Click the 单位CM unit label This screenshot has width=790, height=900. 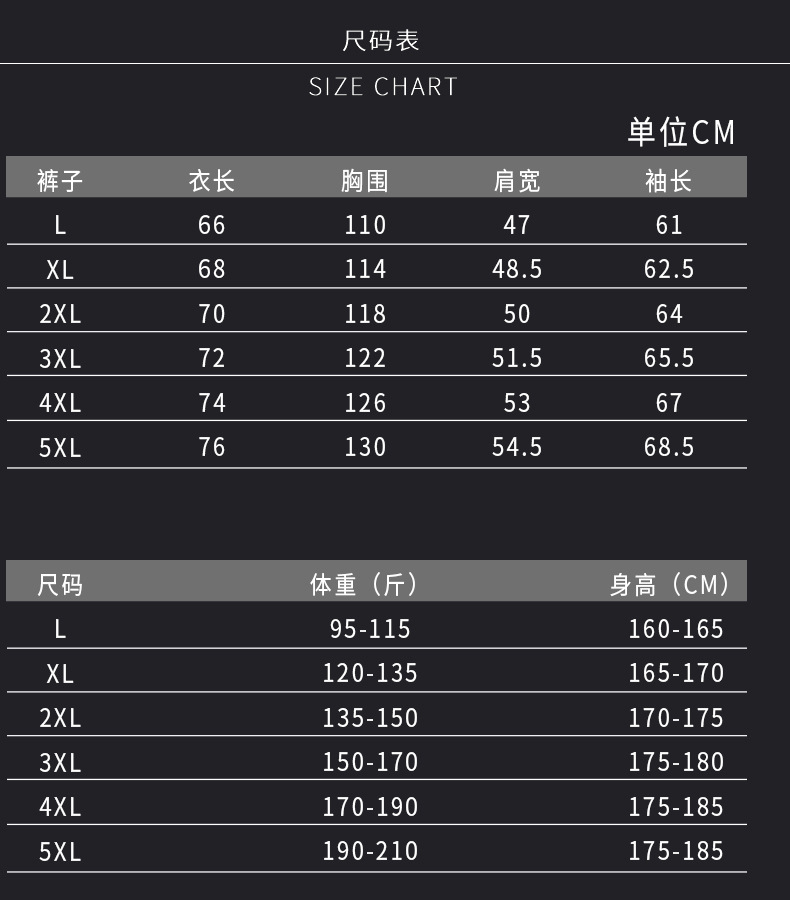click(681, 132)
